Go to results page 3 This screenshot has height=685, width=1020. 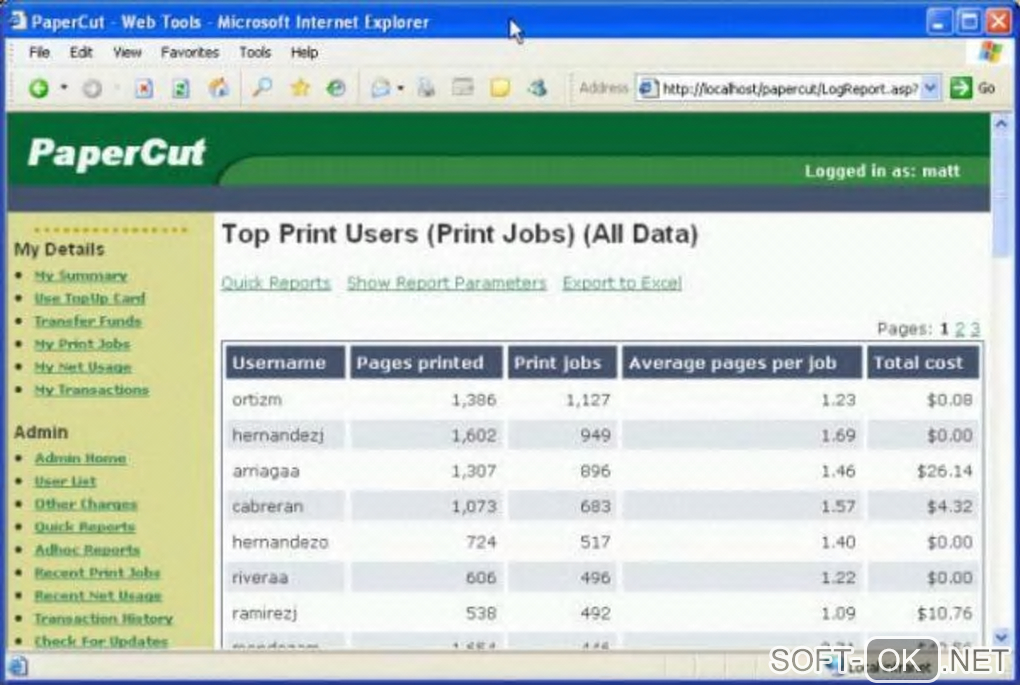point(974,329)
